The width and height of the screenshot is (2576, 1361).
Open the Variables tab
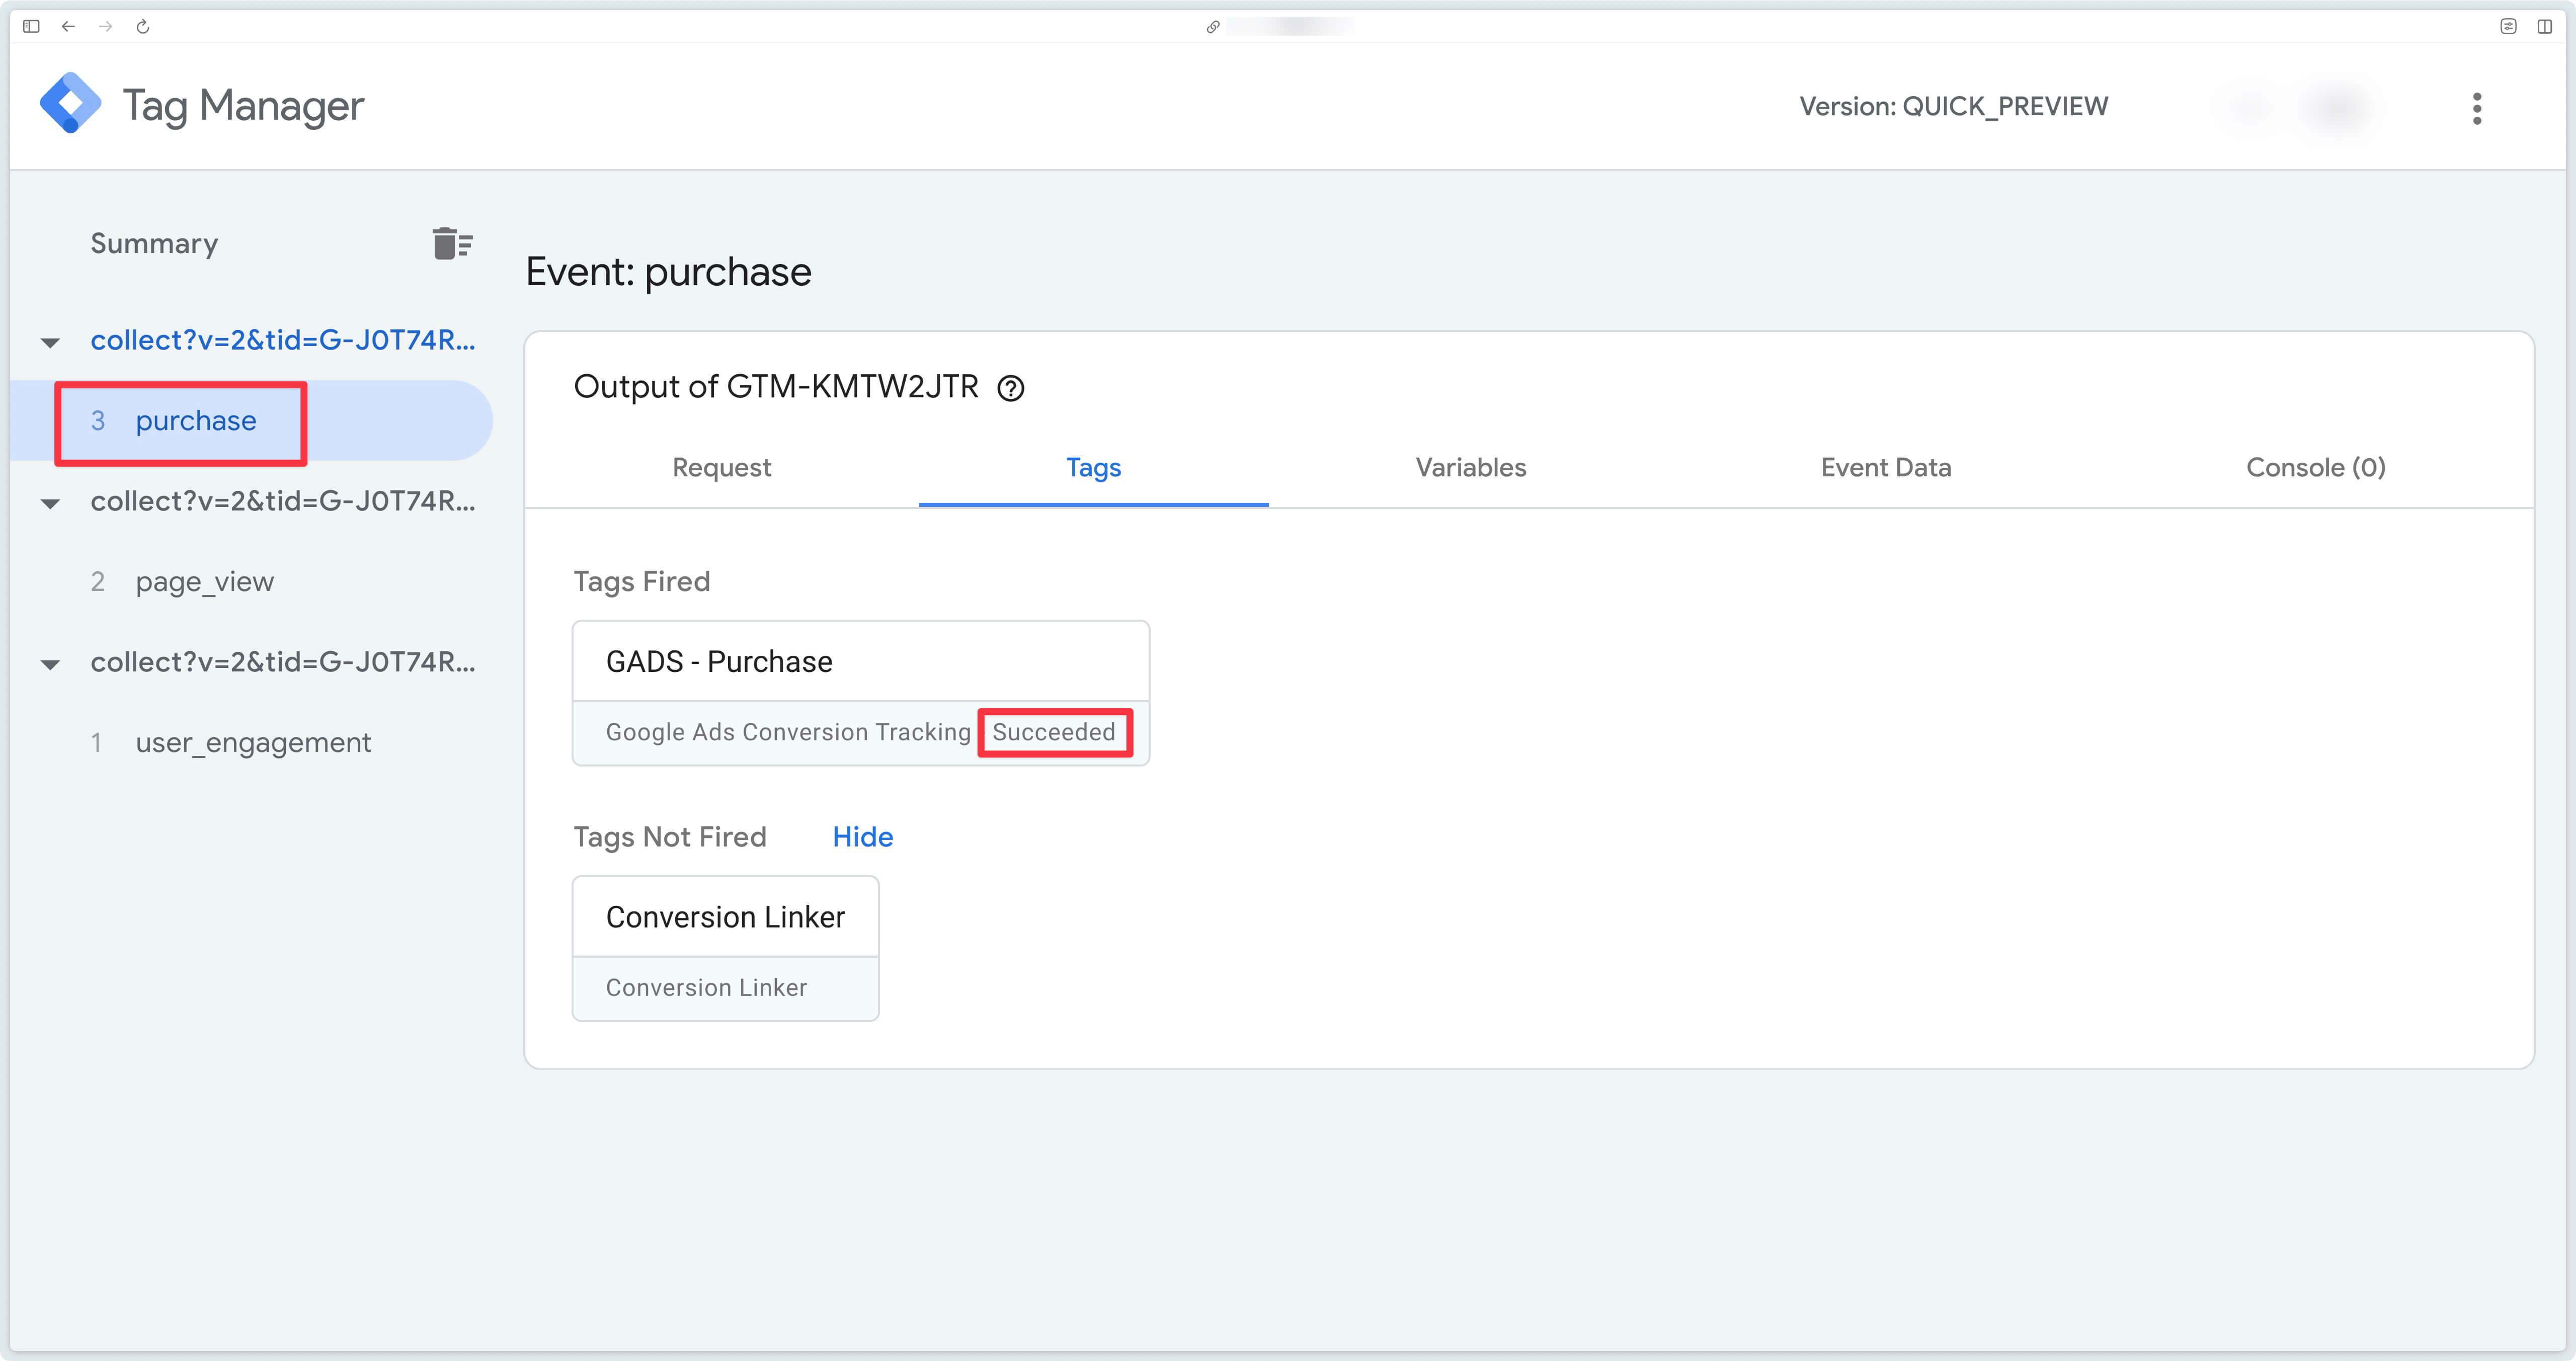[1470, 467]
